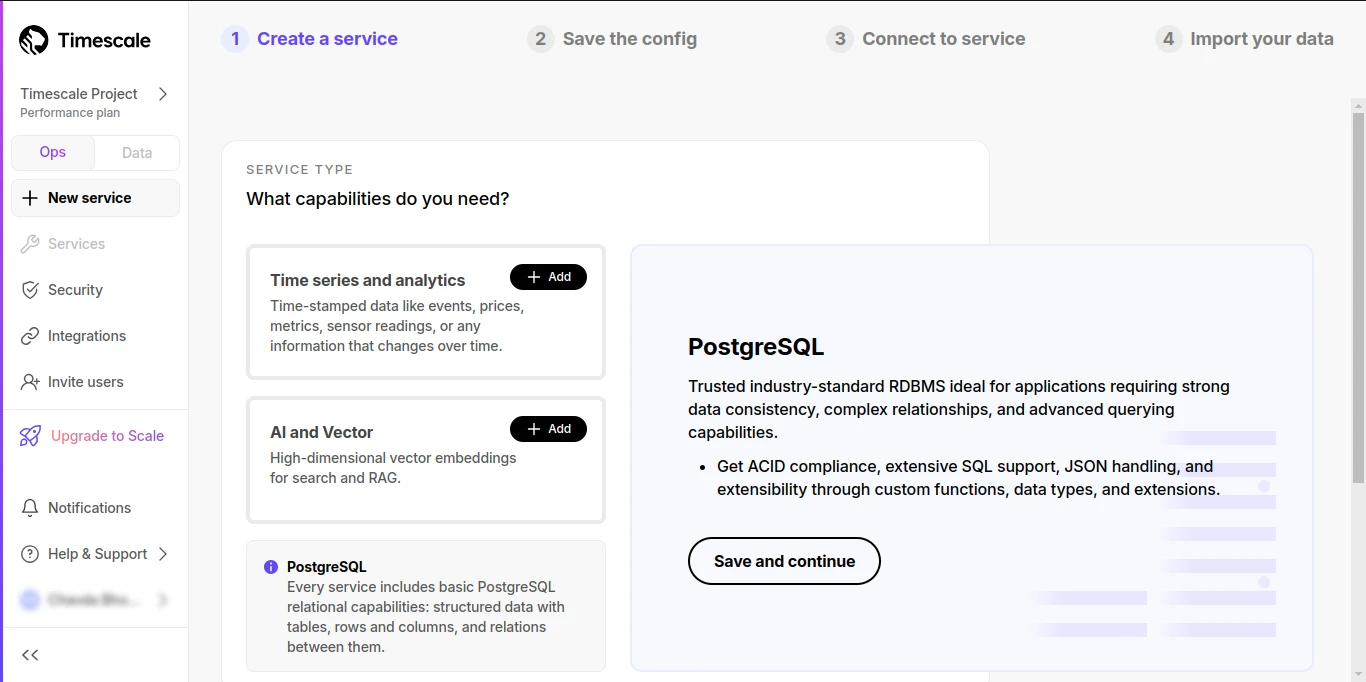Click the New service button
The width and height of the screenshot is (1366, 682).
pyautogui.click(x=95, y=198)
